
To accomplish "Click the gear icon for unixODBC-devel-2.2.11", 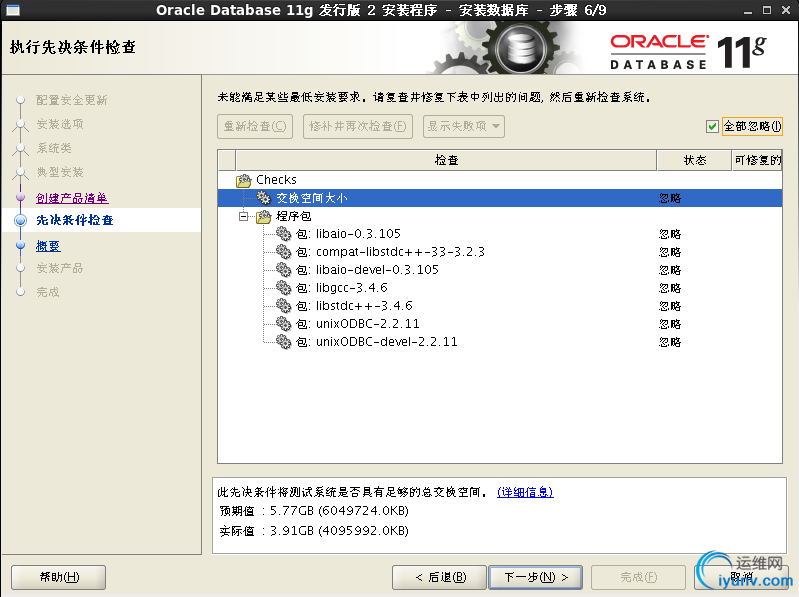I will [x=283, y=341].
